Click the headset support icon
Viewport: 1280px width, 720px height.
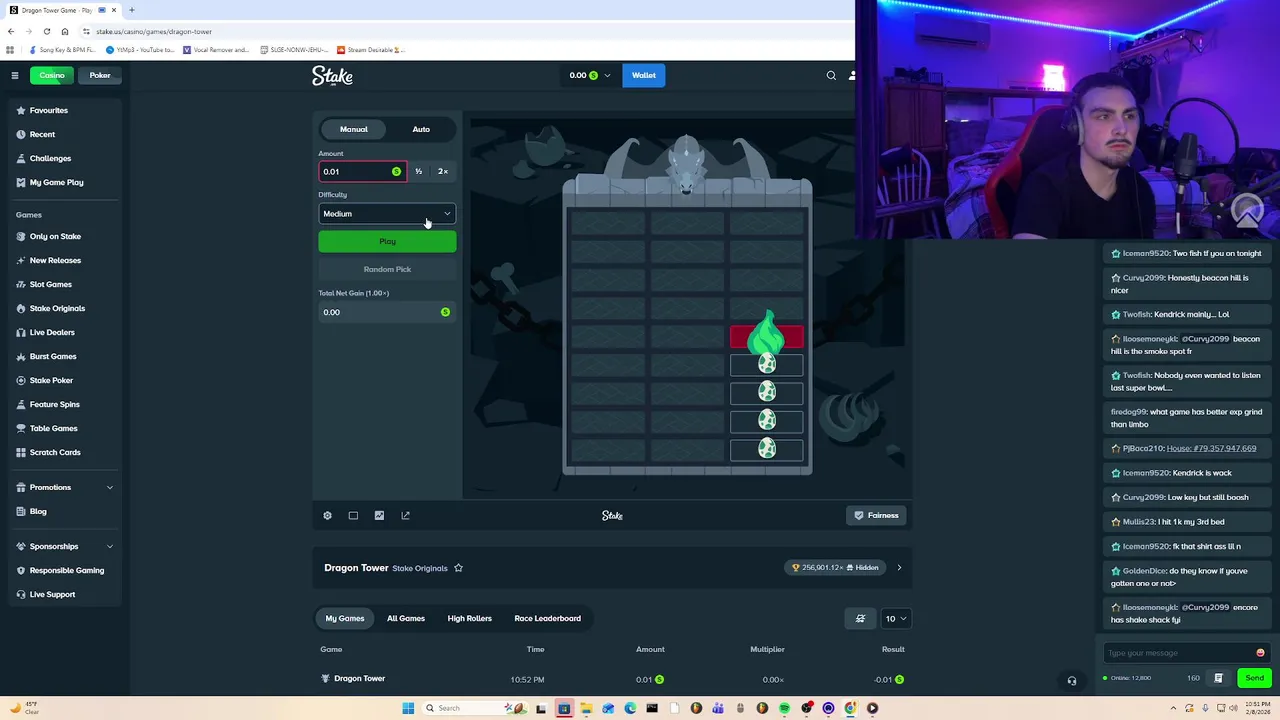point(1071,681)
